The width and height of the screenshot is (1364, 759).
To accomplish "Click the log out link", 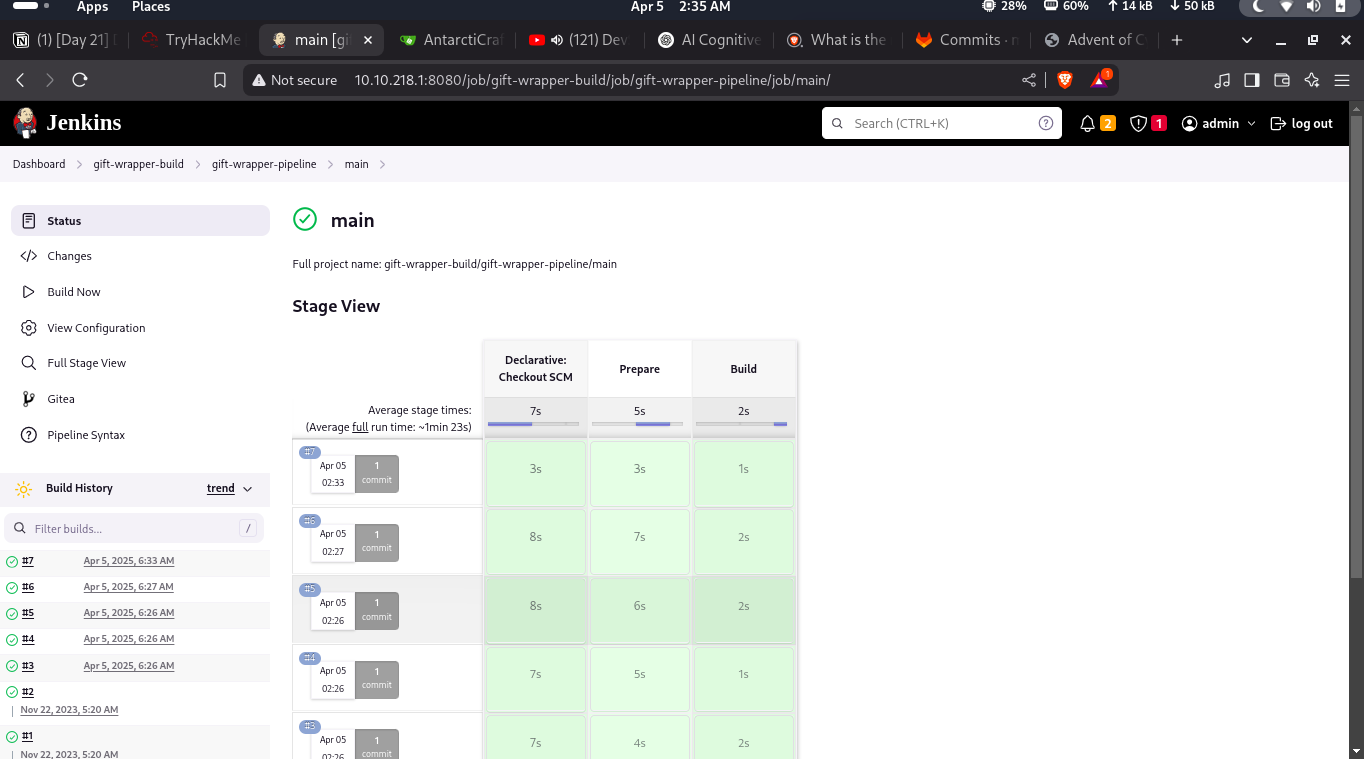I will (x=1301, y=123).
